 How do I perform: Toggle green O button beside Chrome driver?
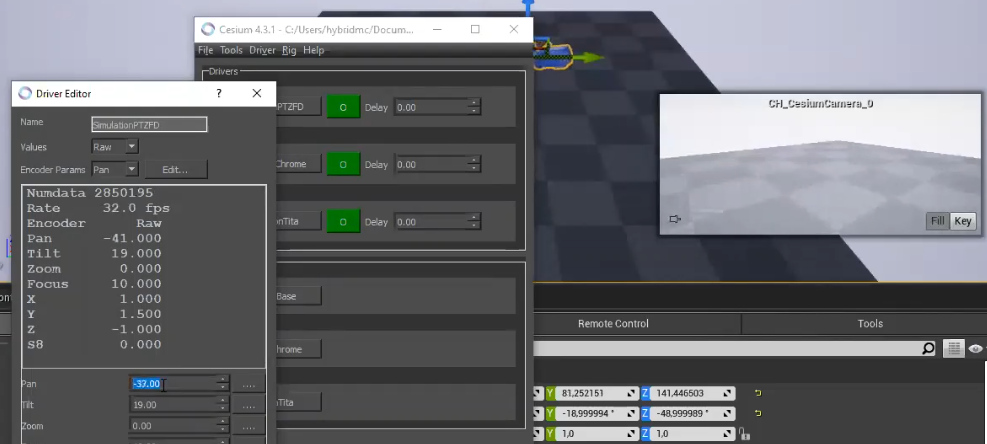pos(343,164)
